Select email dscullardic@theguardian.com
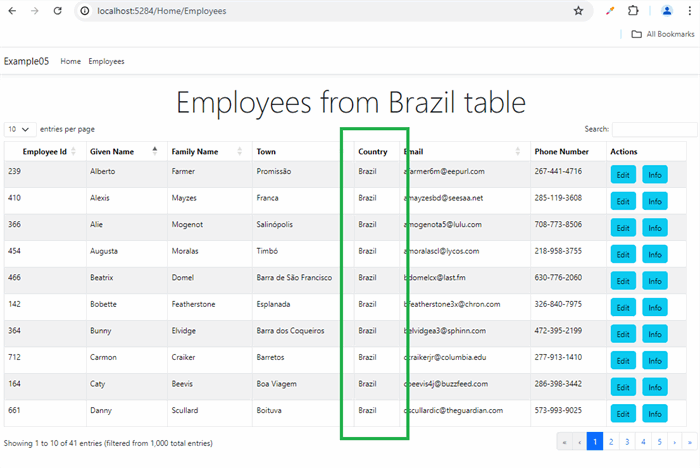 tap(453, 410)
